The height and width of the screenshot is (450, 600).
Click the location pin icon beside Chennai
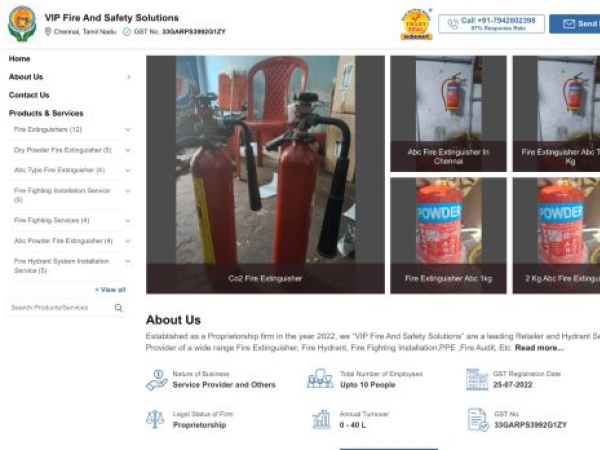(48, 32)
